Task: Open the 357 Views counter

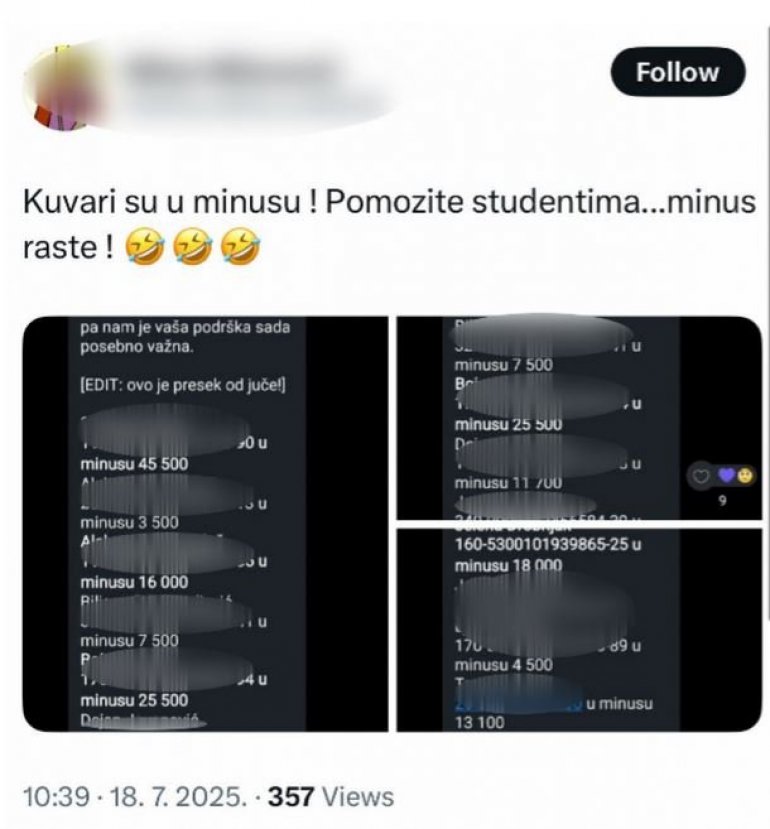Action: (x=331, y=796)
